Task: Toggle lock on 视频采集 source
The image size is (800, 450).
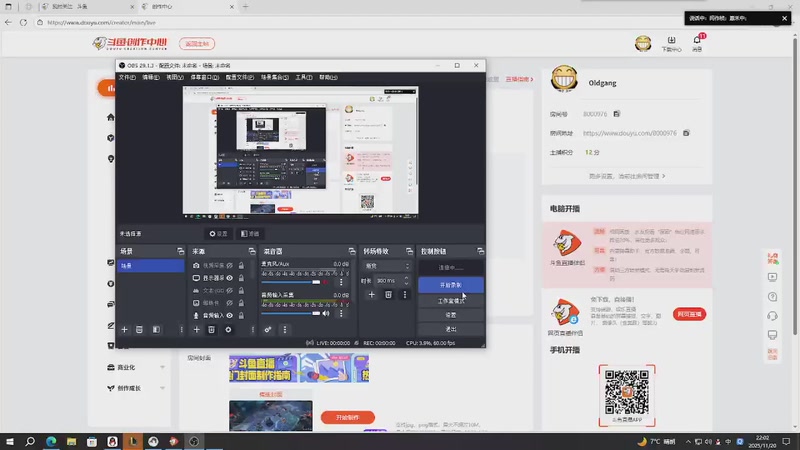Action: click(x=241, y=266)
